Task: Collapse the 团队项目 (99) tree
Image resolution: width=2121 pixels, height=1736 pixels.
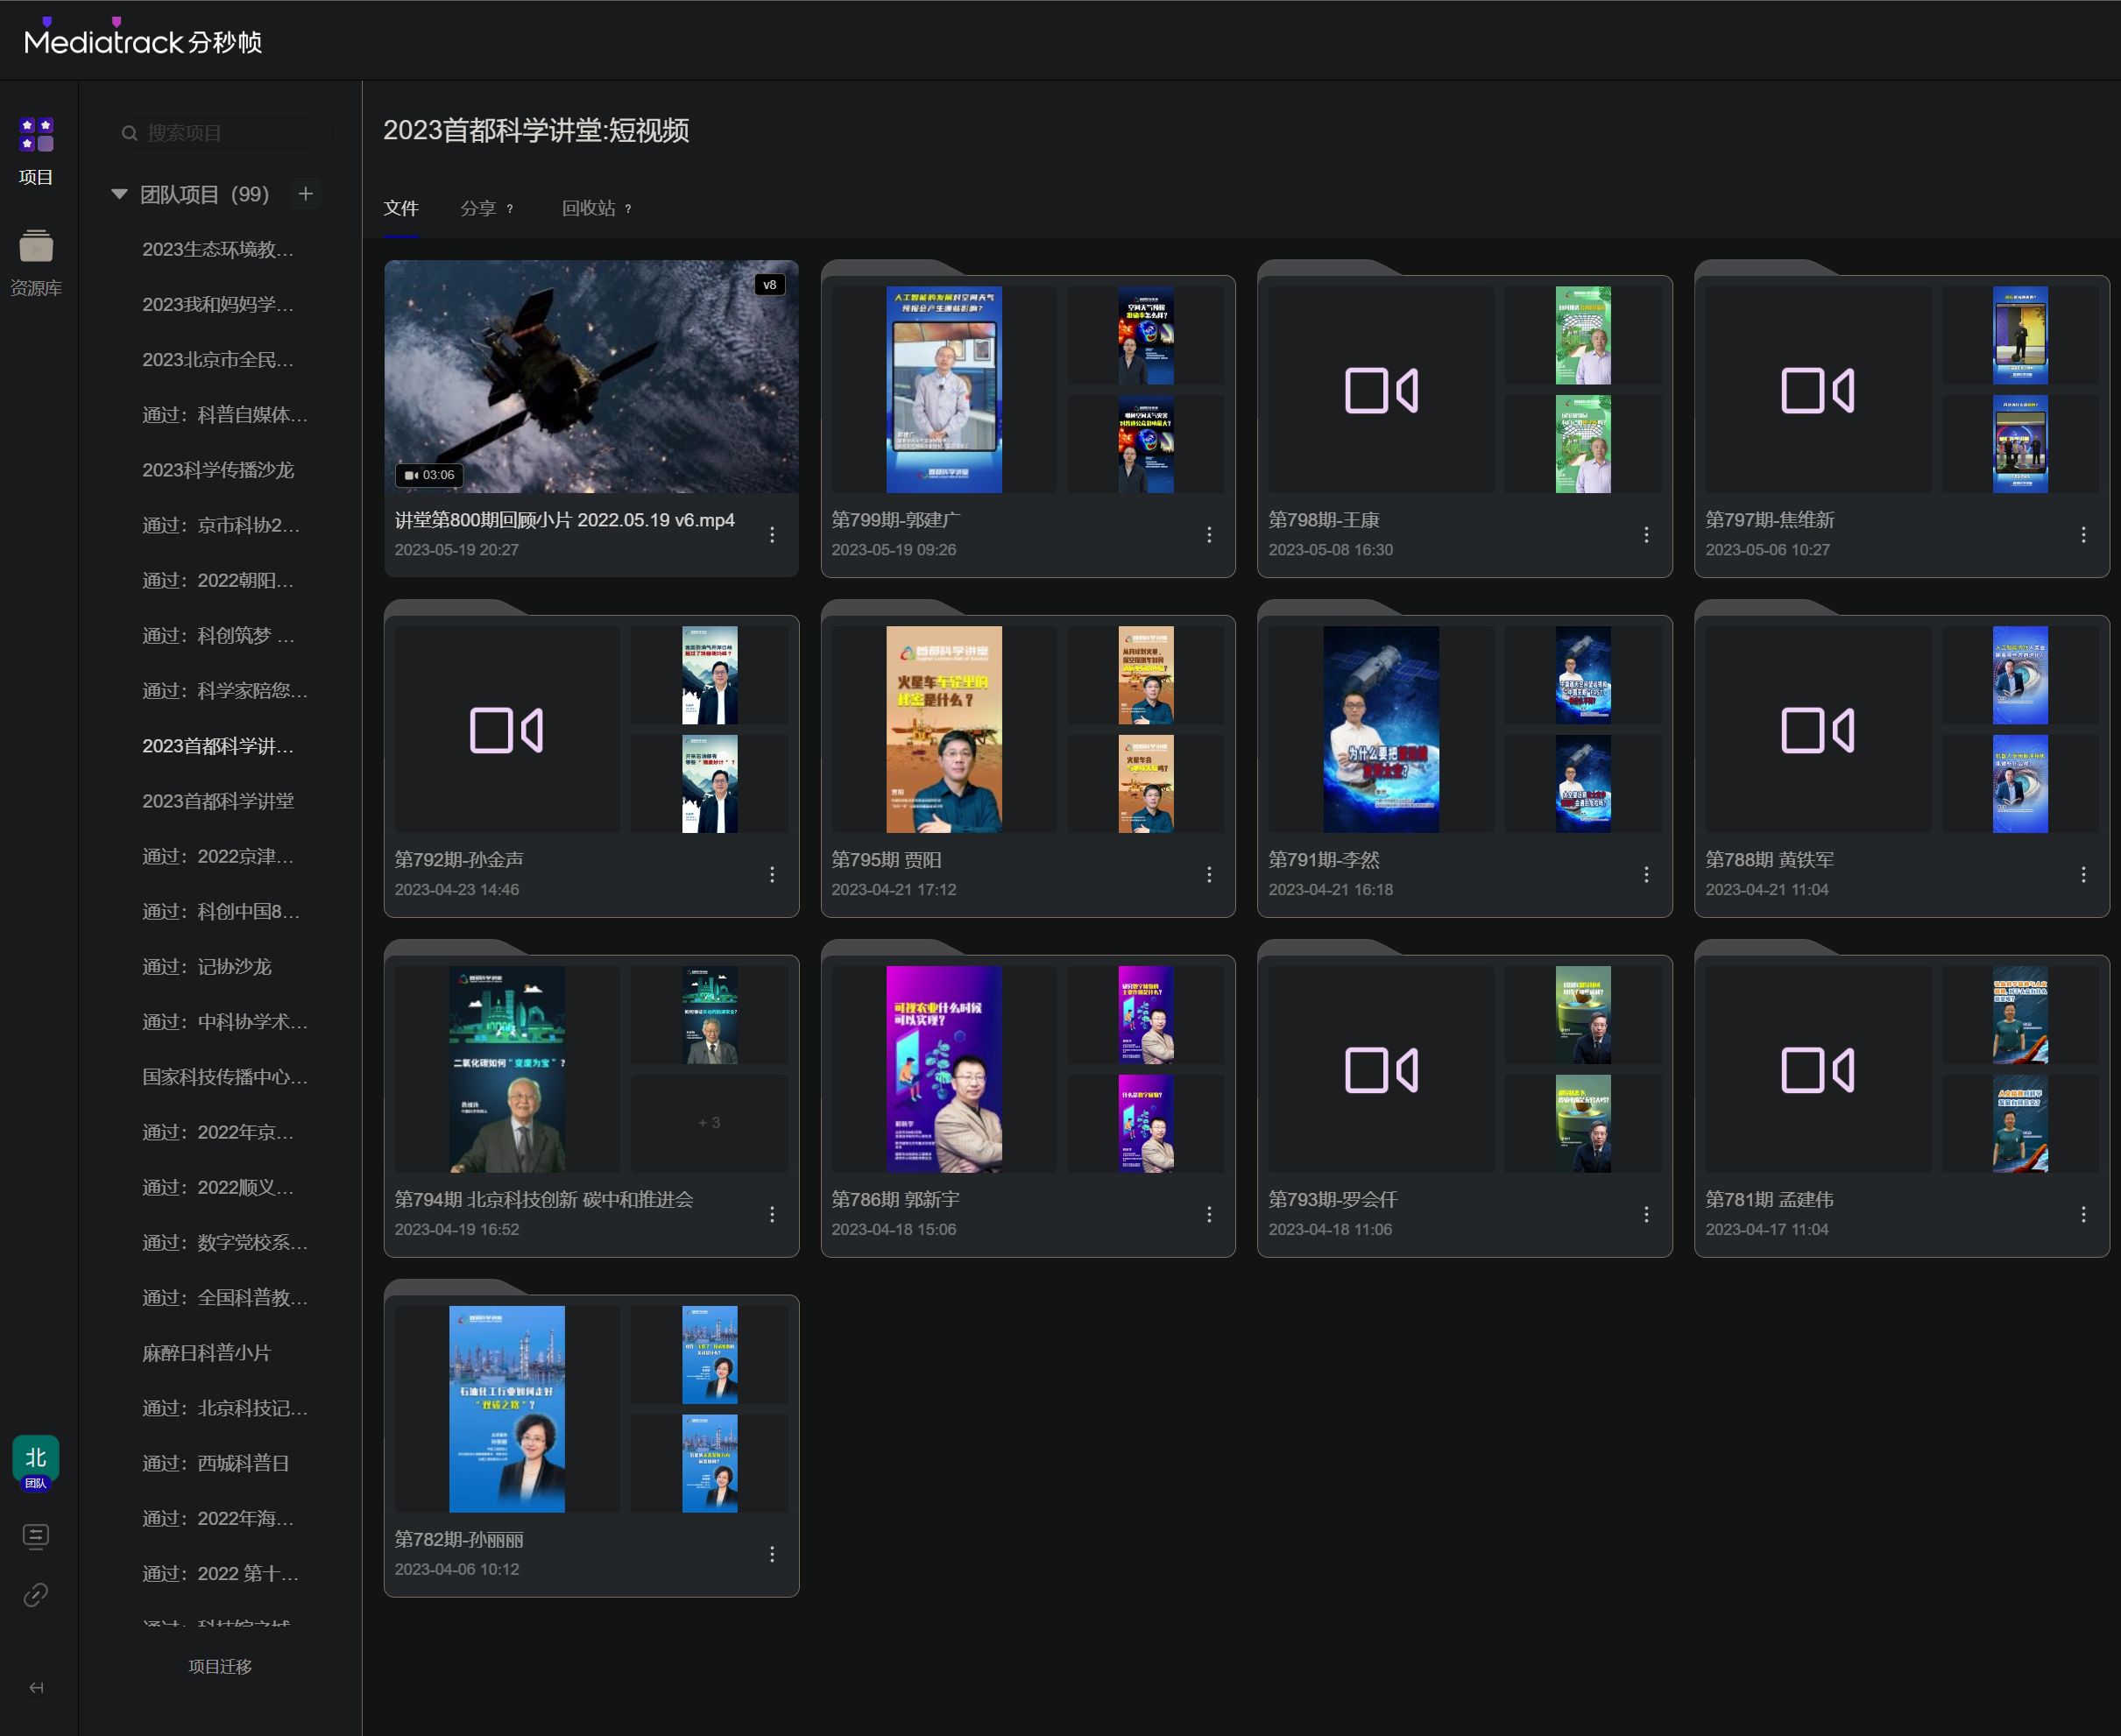Action: click(x=120, y=194)
